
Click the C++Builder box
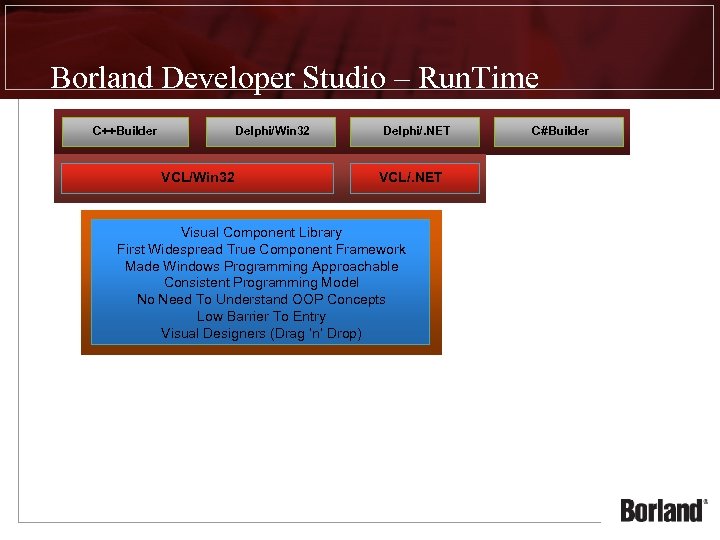coord(125,132)
